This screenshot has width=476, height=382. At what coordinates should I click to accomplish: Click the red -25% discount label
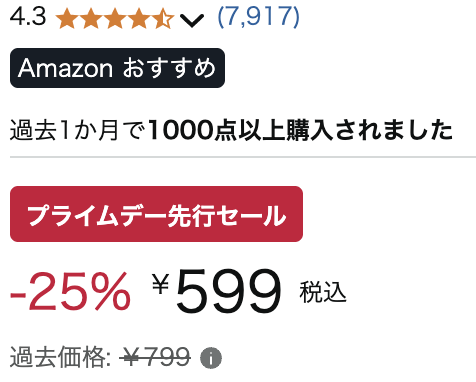click(x=70, y=291)
